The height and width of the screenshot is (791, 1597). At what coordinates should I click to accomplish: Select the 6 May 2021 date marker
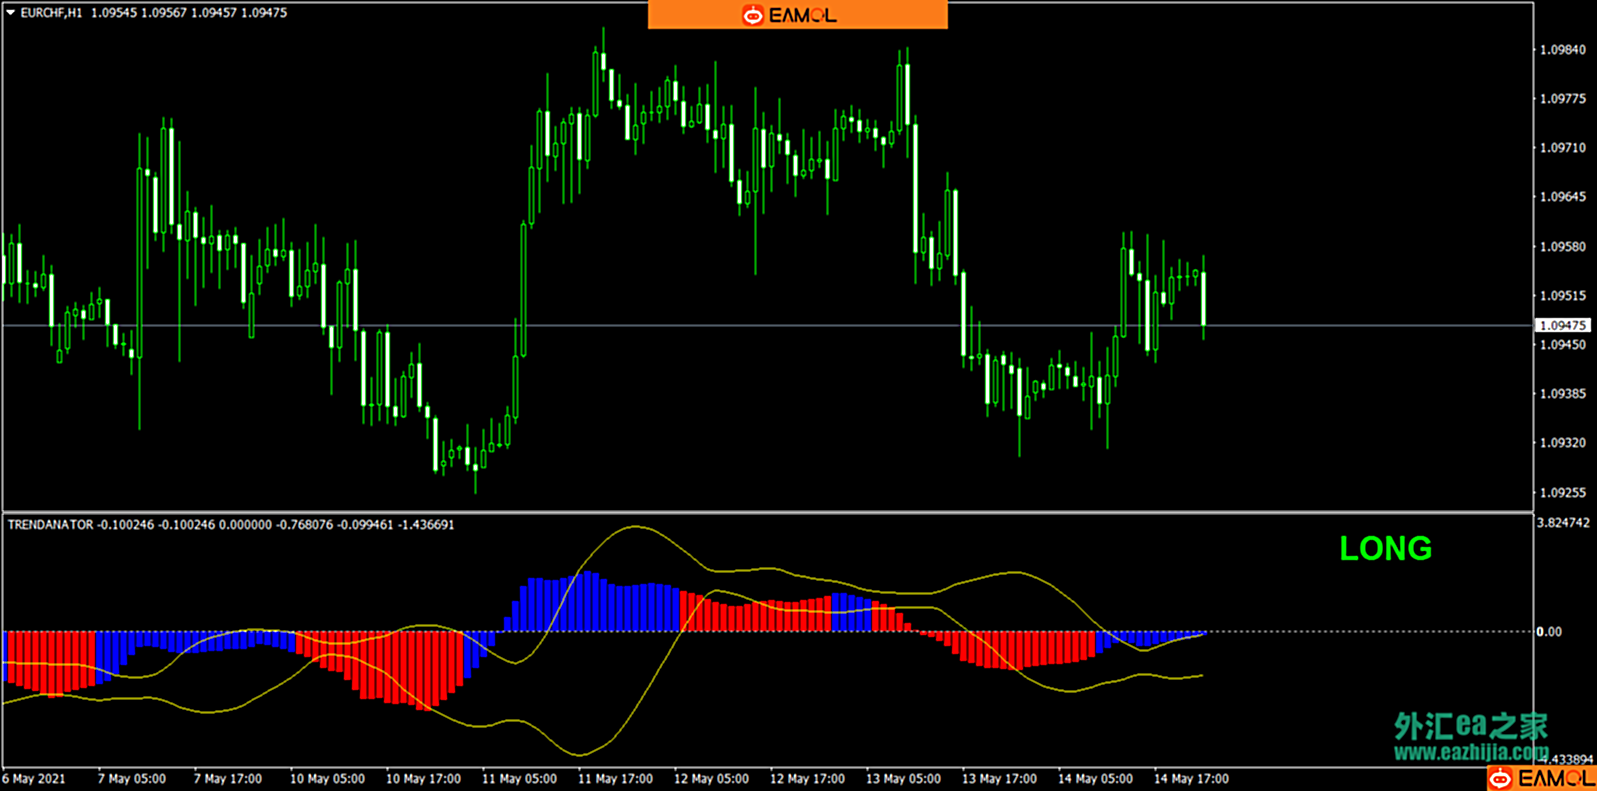[x=34, y=779]
